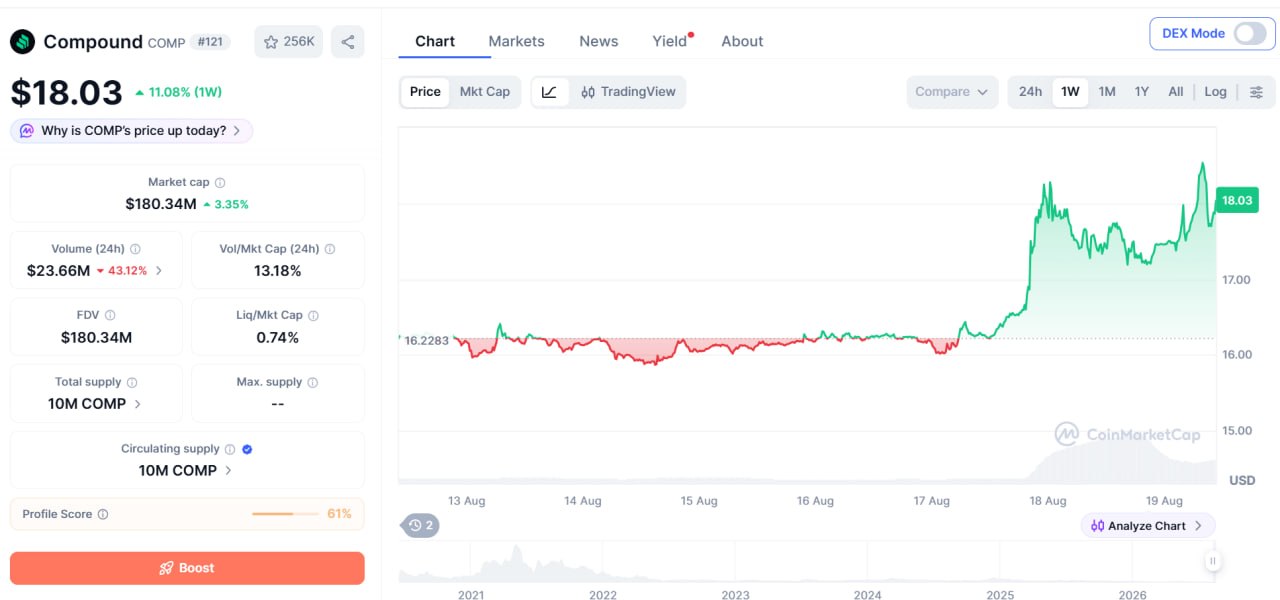Click the orange Boost button
Screen dimensions: 1280x600
187,568
